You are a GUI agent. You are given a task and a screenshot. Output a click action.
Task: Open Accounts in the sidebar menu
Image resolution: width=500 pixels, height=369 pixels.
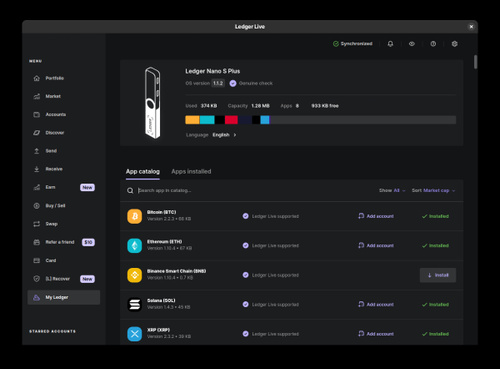click(x=55, y=114)
